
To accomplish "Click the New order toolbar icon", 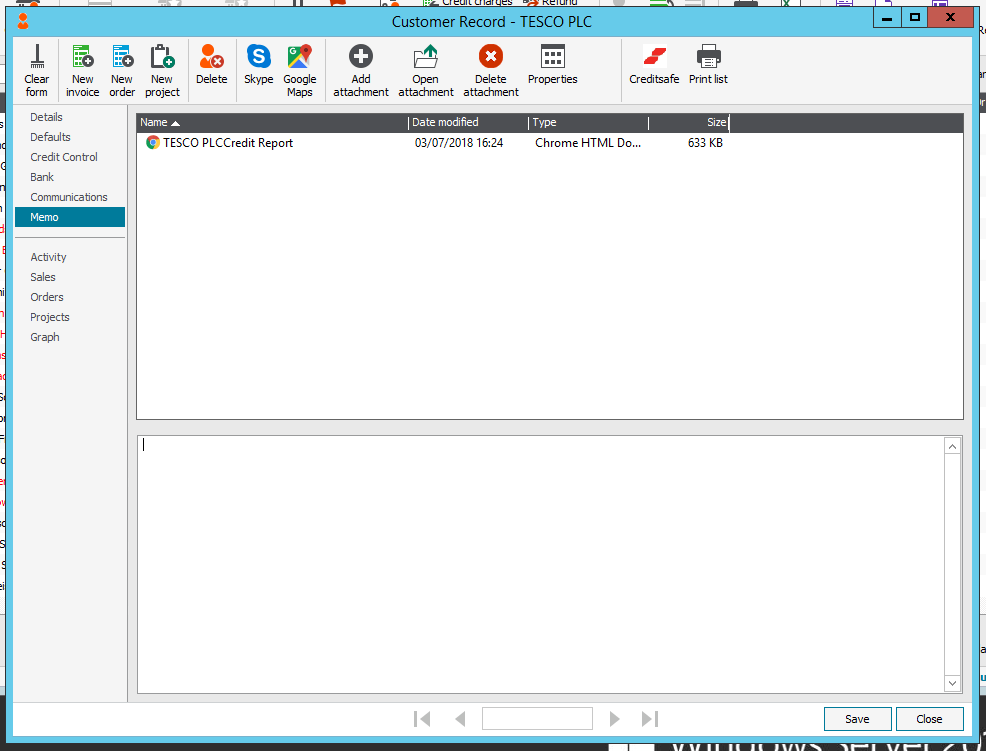I will coord(122,57).
